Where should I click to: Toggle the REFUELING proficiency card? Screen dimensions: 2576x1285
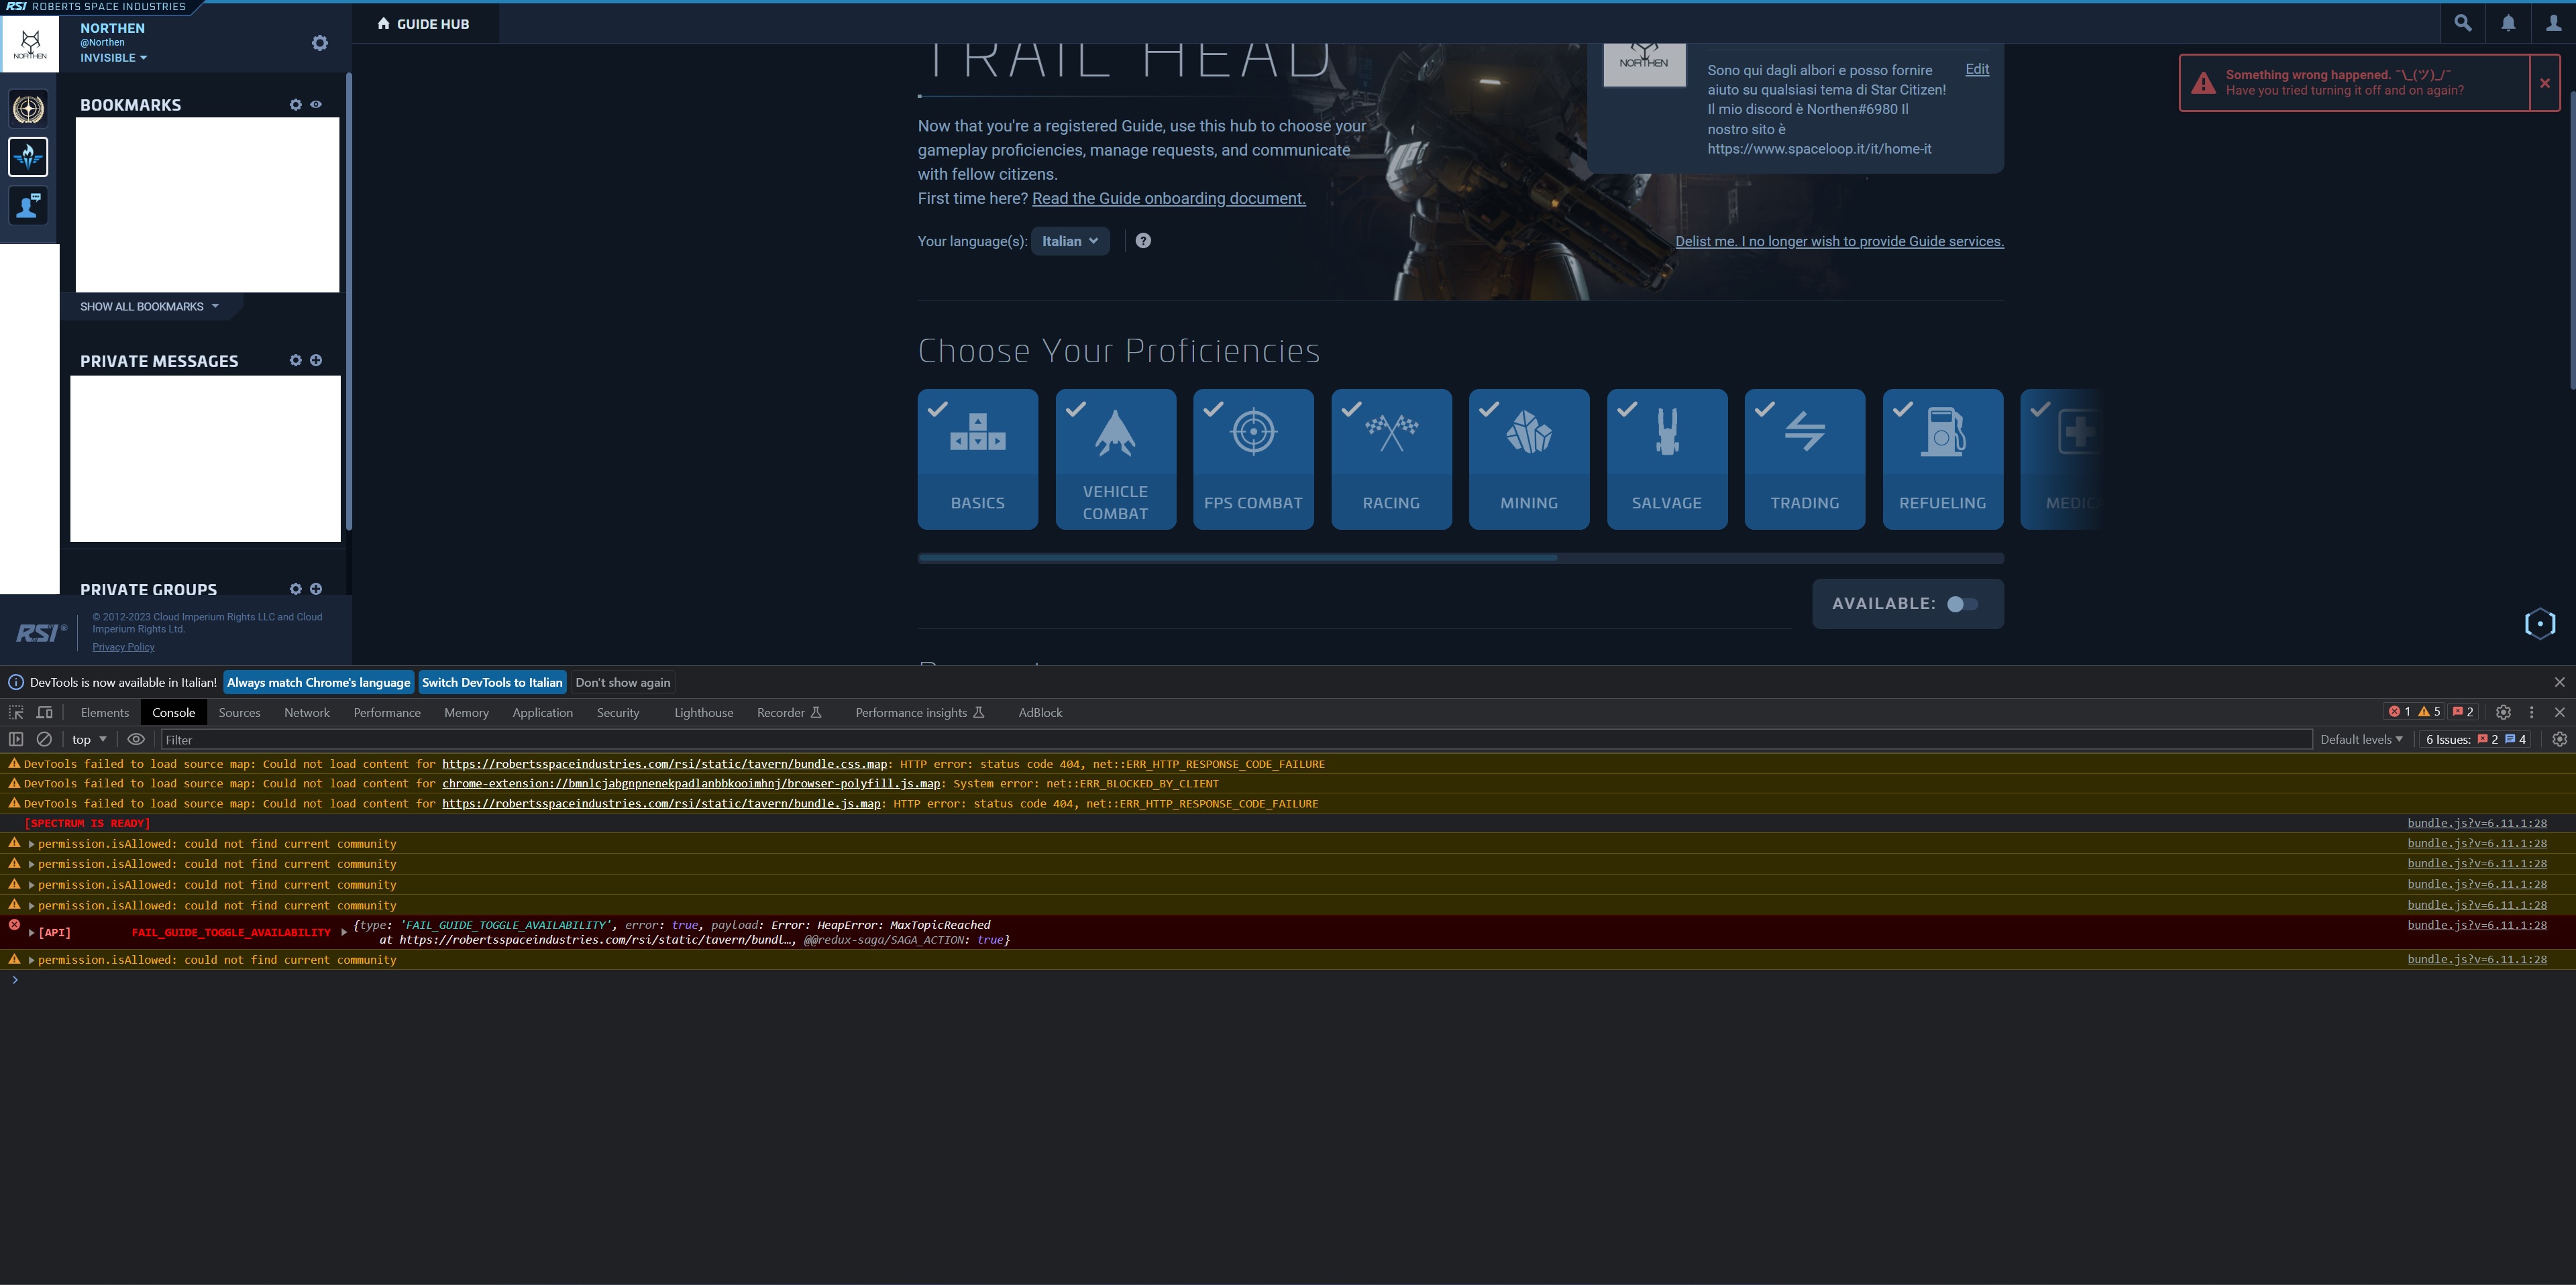tap(1943, 459)
